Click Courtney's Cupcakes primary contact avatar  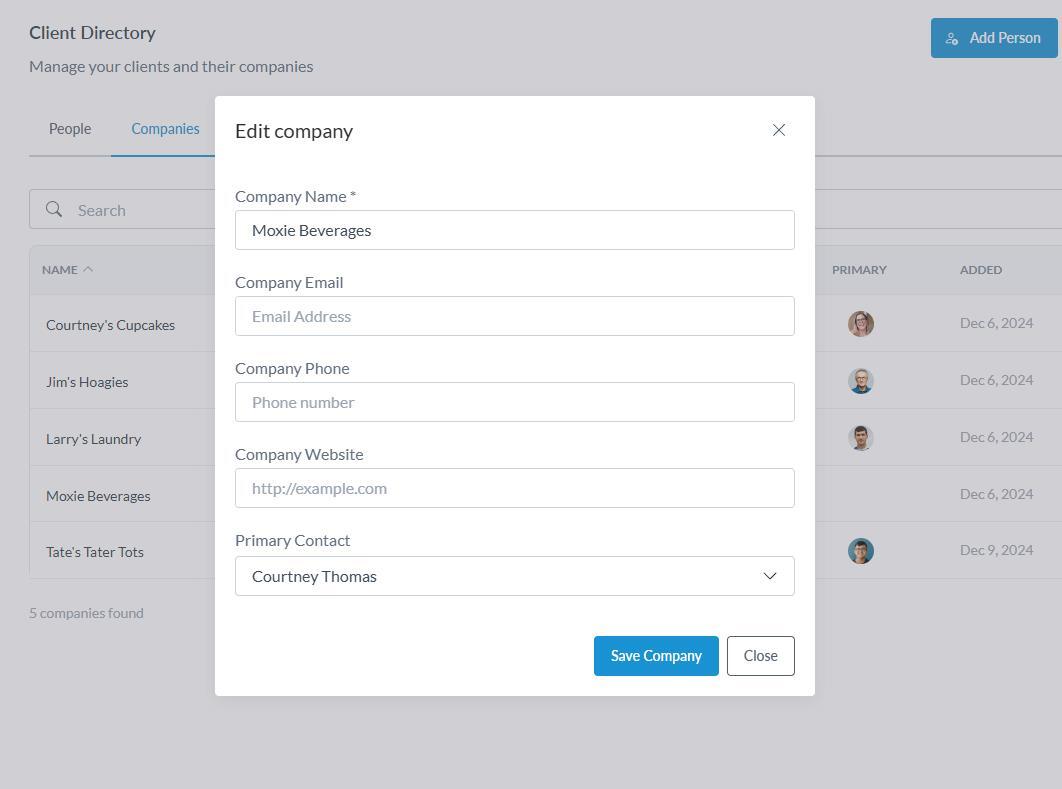861,324
